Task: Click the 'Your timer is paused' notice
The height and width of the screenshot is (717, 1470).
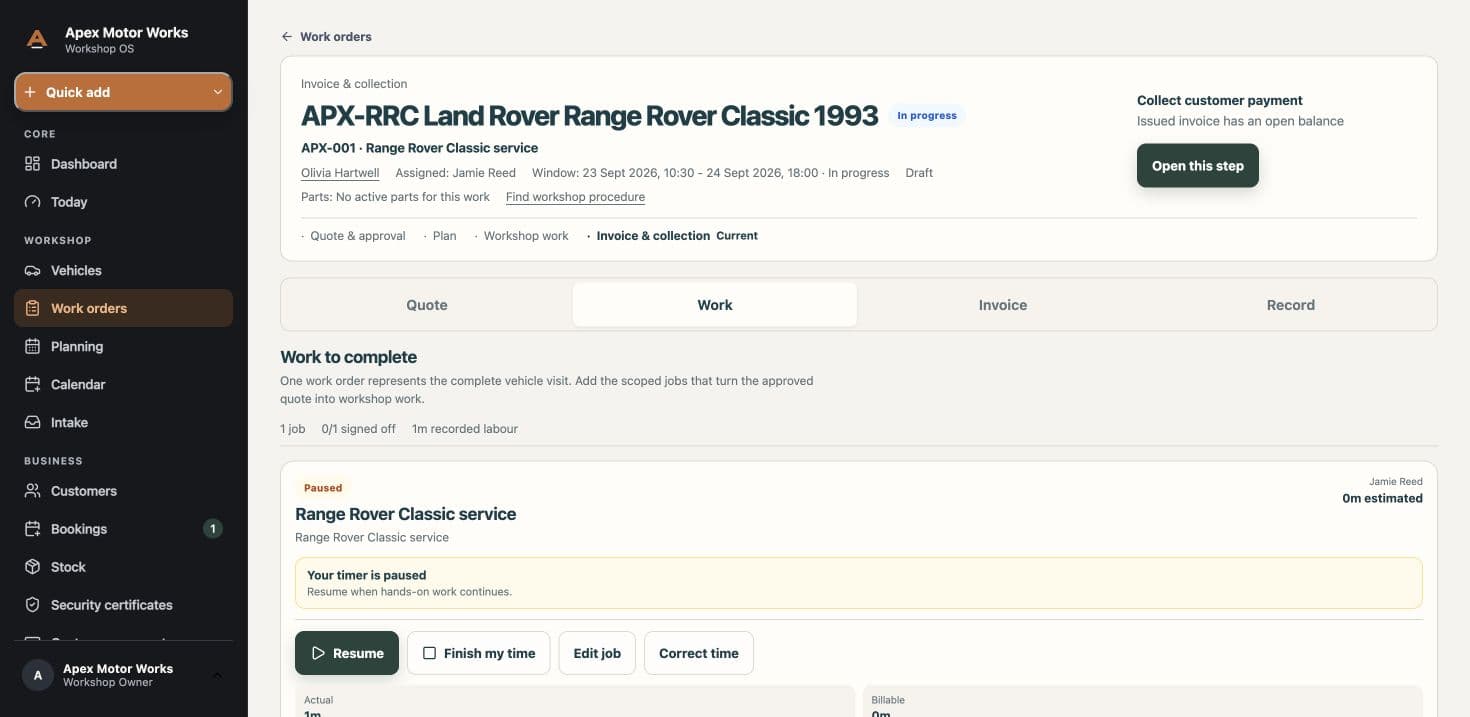Action: [859, 583]
